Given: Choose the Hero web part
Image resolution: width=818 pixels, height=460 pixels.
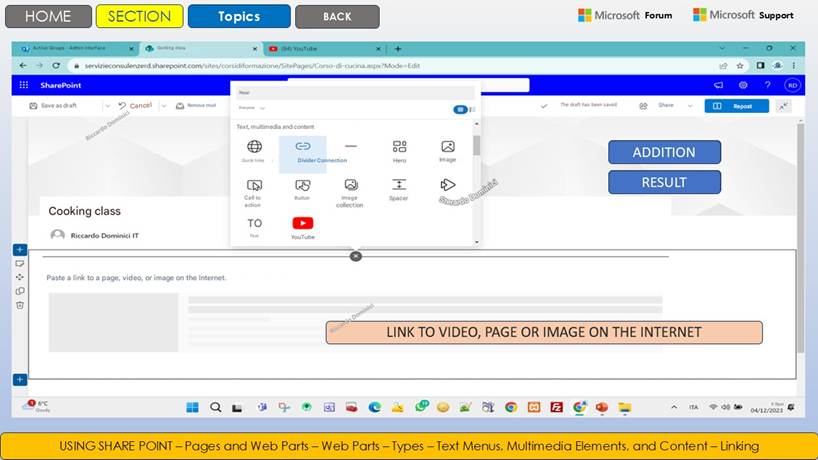Looking at the screenshot, I should [400, 151].
